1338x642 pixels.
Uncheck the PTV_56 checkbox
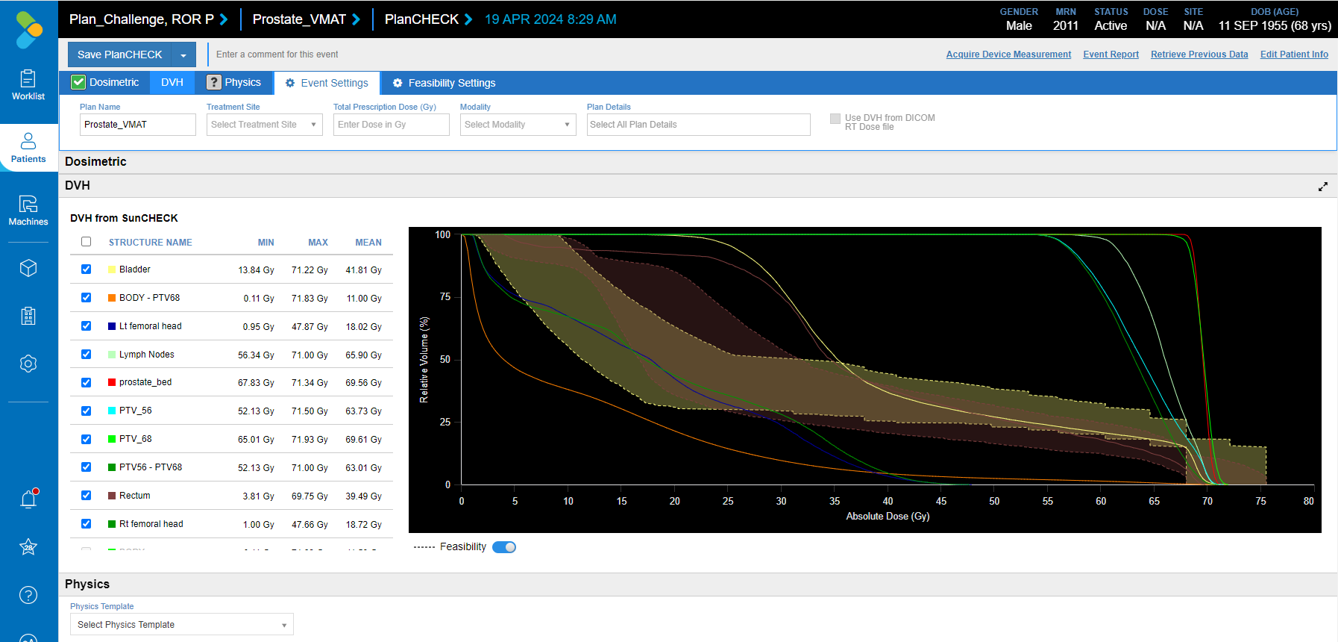(x=86, y=410)
